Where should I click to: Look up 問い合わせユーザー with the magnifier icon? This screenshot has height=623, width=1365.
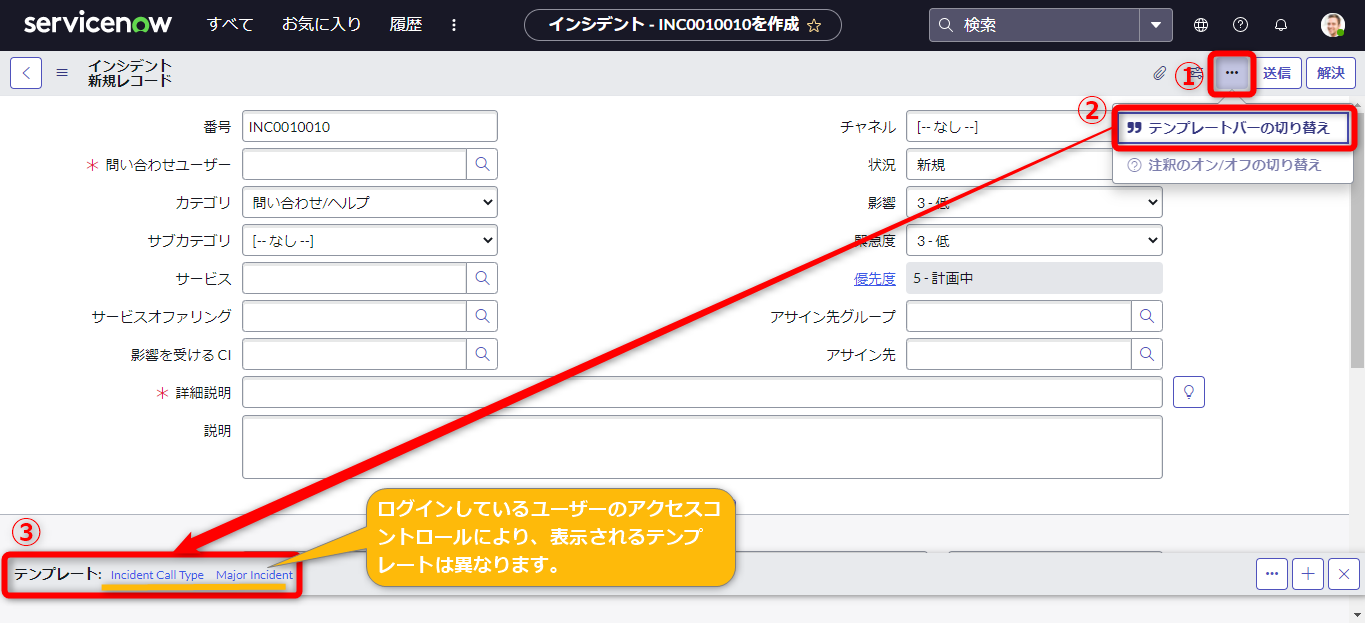click(482, 164)
